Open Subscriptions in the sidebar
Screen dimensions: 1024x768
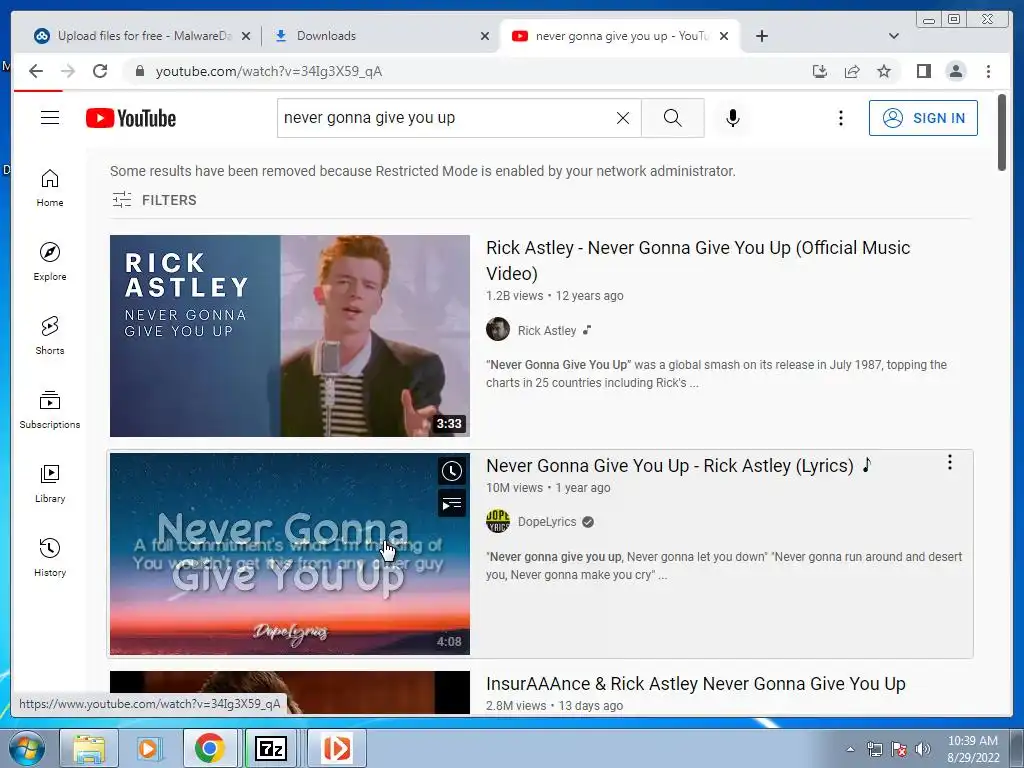click(50, 409)
